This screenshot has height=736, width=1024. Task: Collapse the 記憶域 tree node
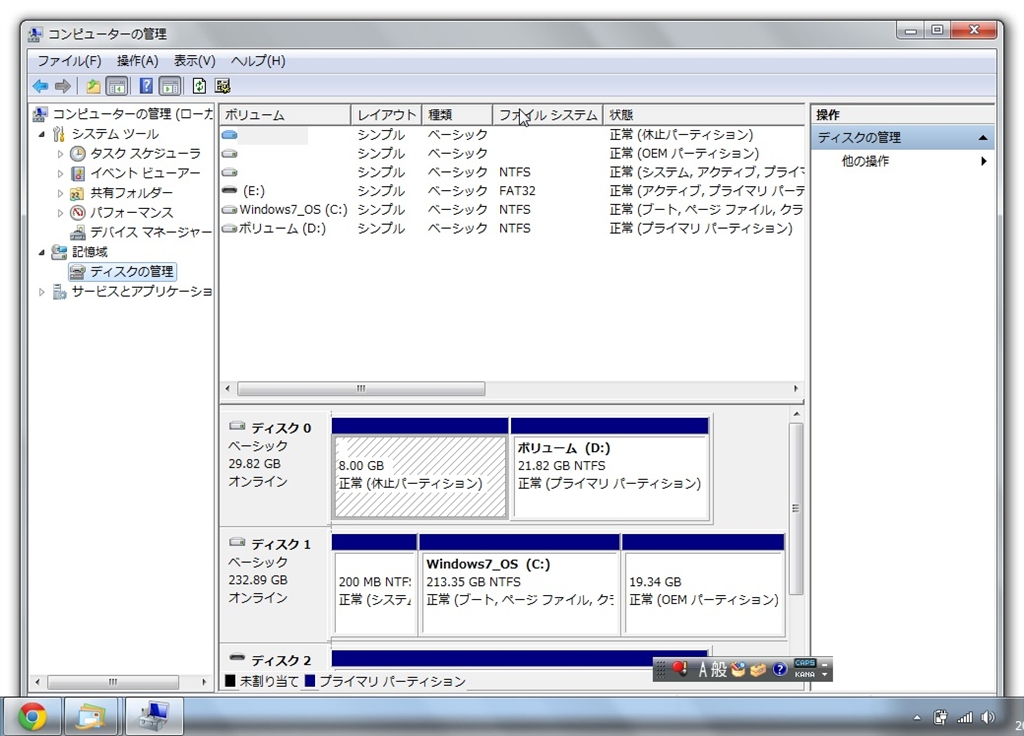coord(41,251)
